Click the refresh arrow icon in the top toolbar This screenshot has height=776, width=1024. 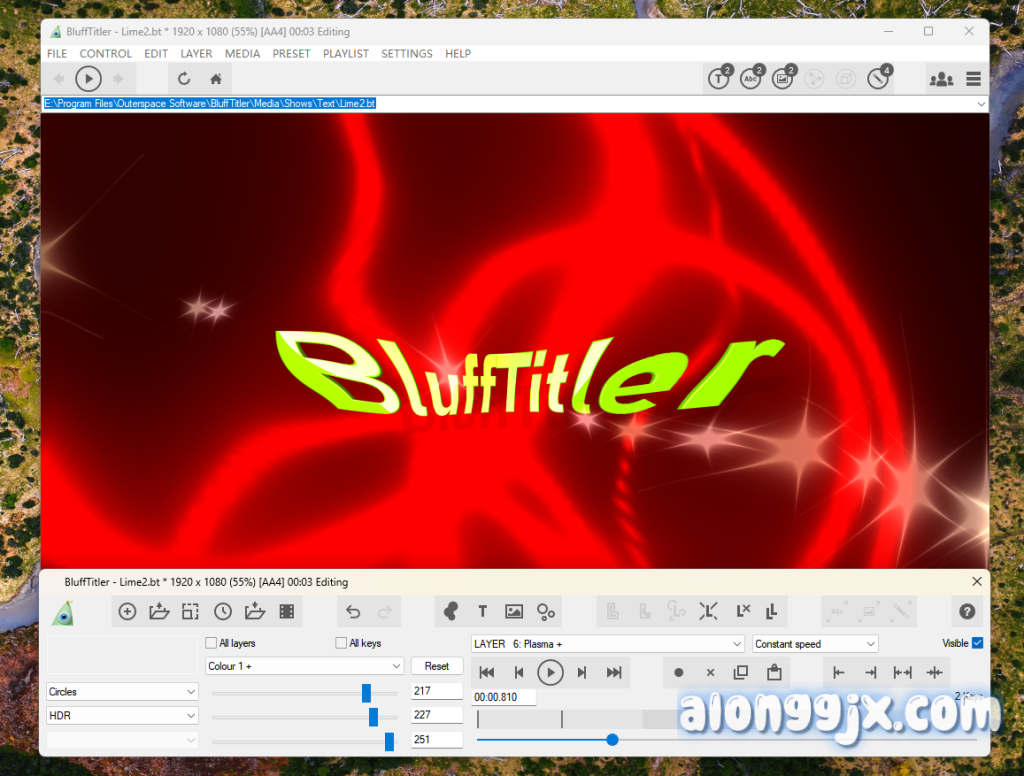(184, 79)
